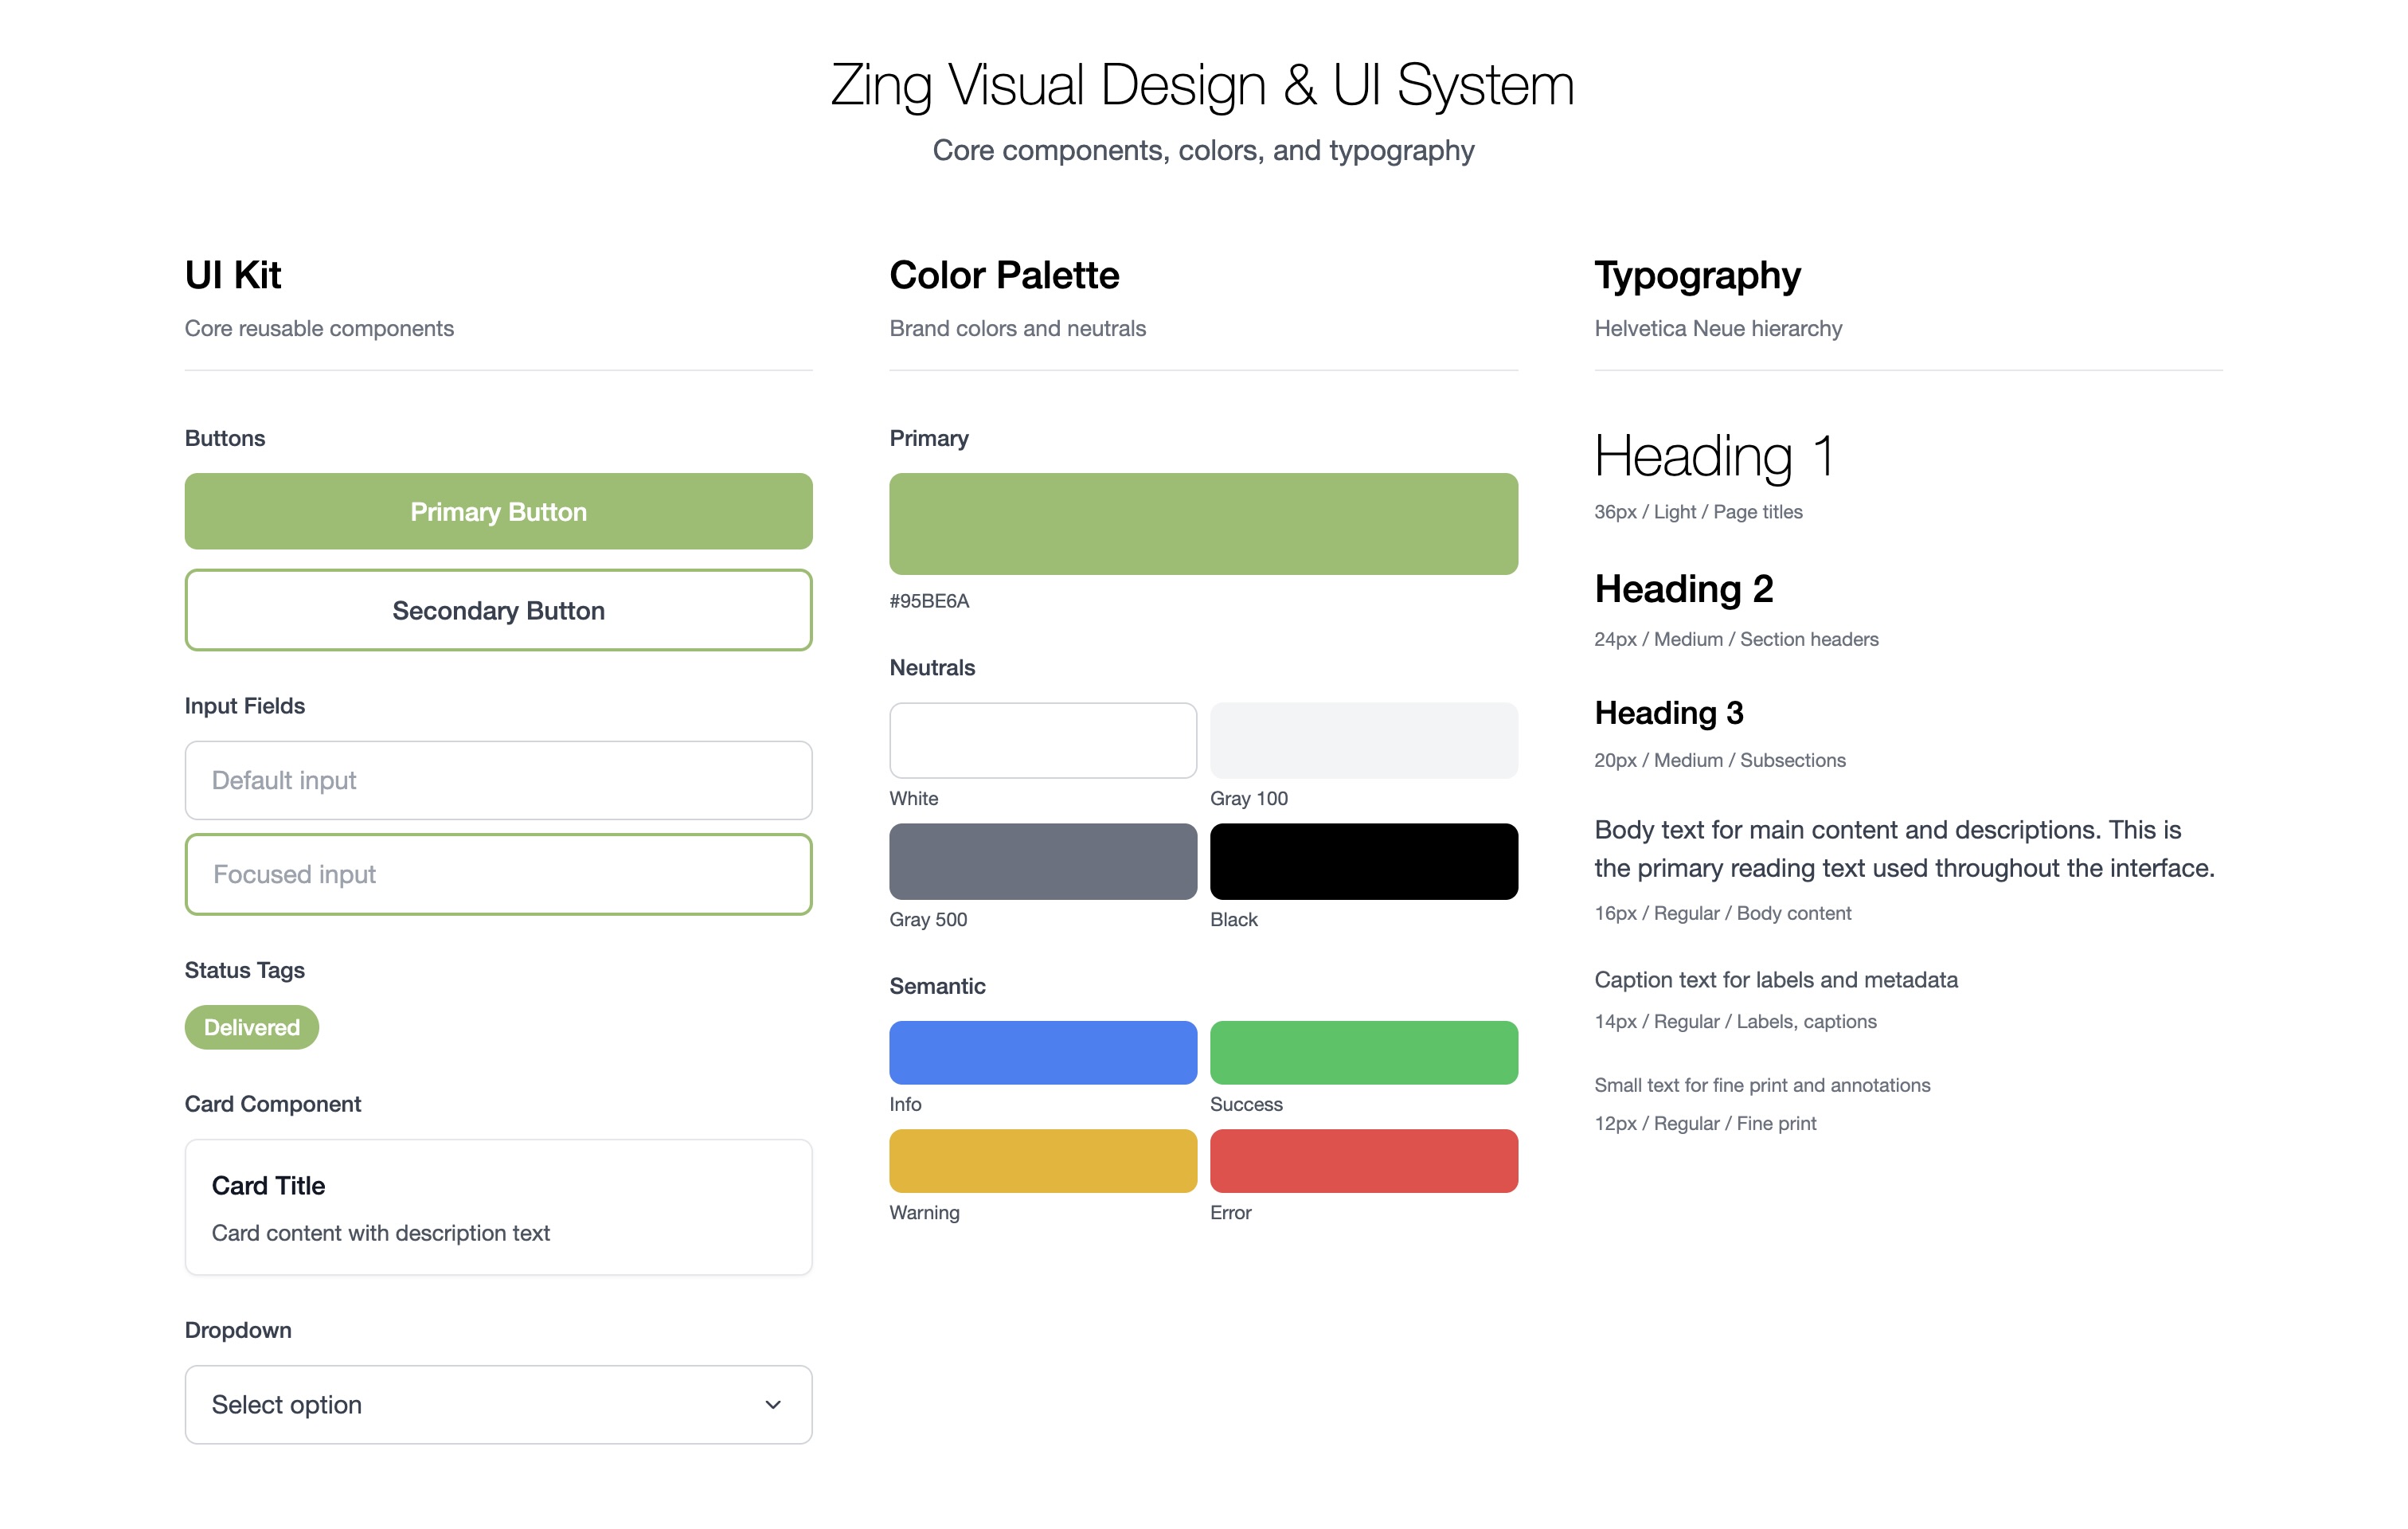The image size is (2408, 1529).
Task: Pick the blue Info swatch
Action: click(1043, 1052)
